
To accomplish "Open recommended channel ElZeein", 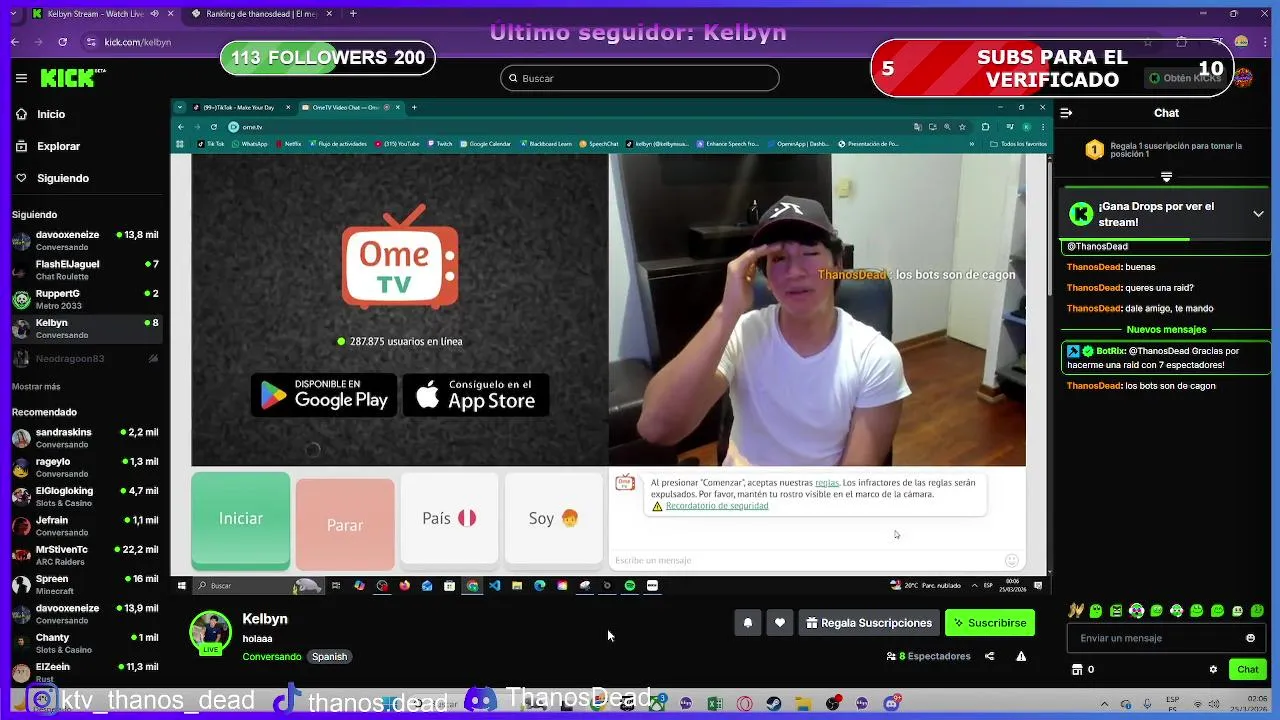I will 85,672.
